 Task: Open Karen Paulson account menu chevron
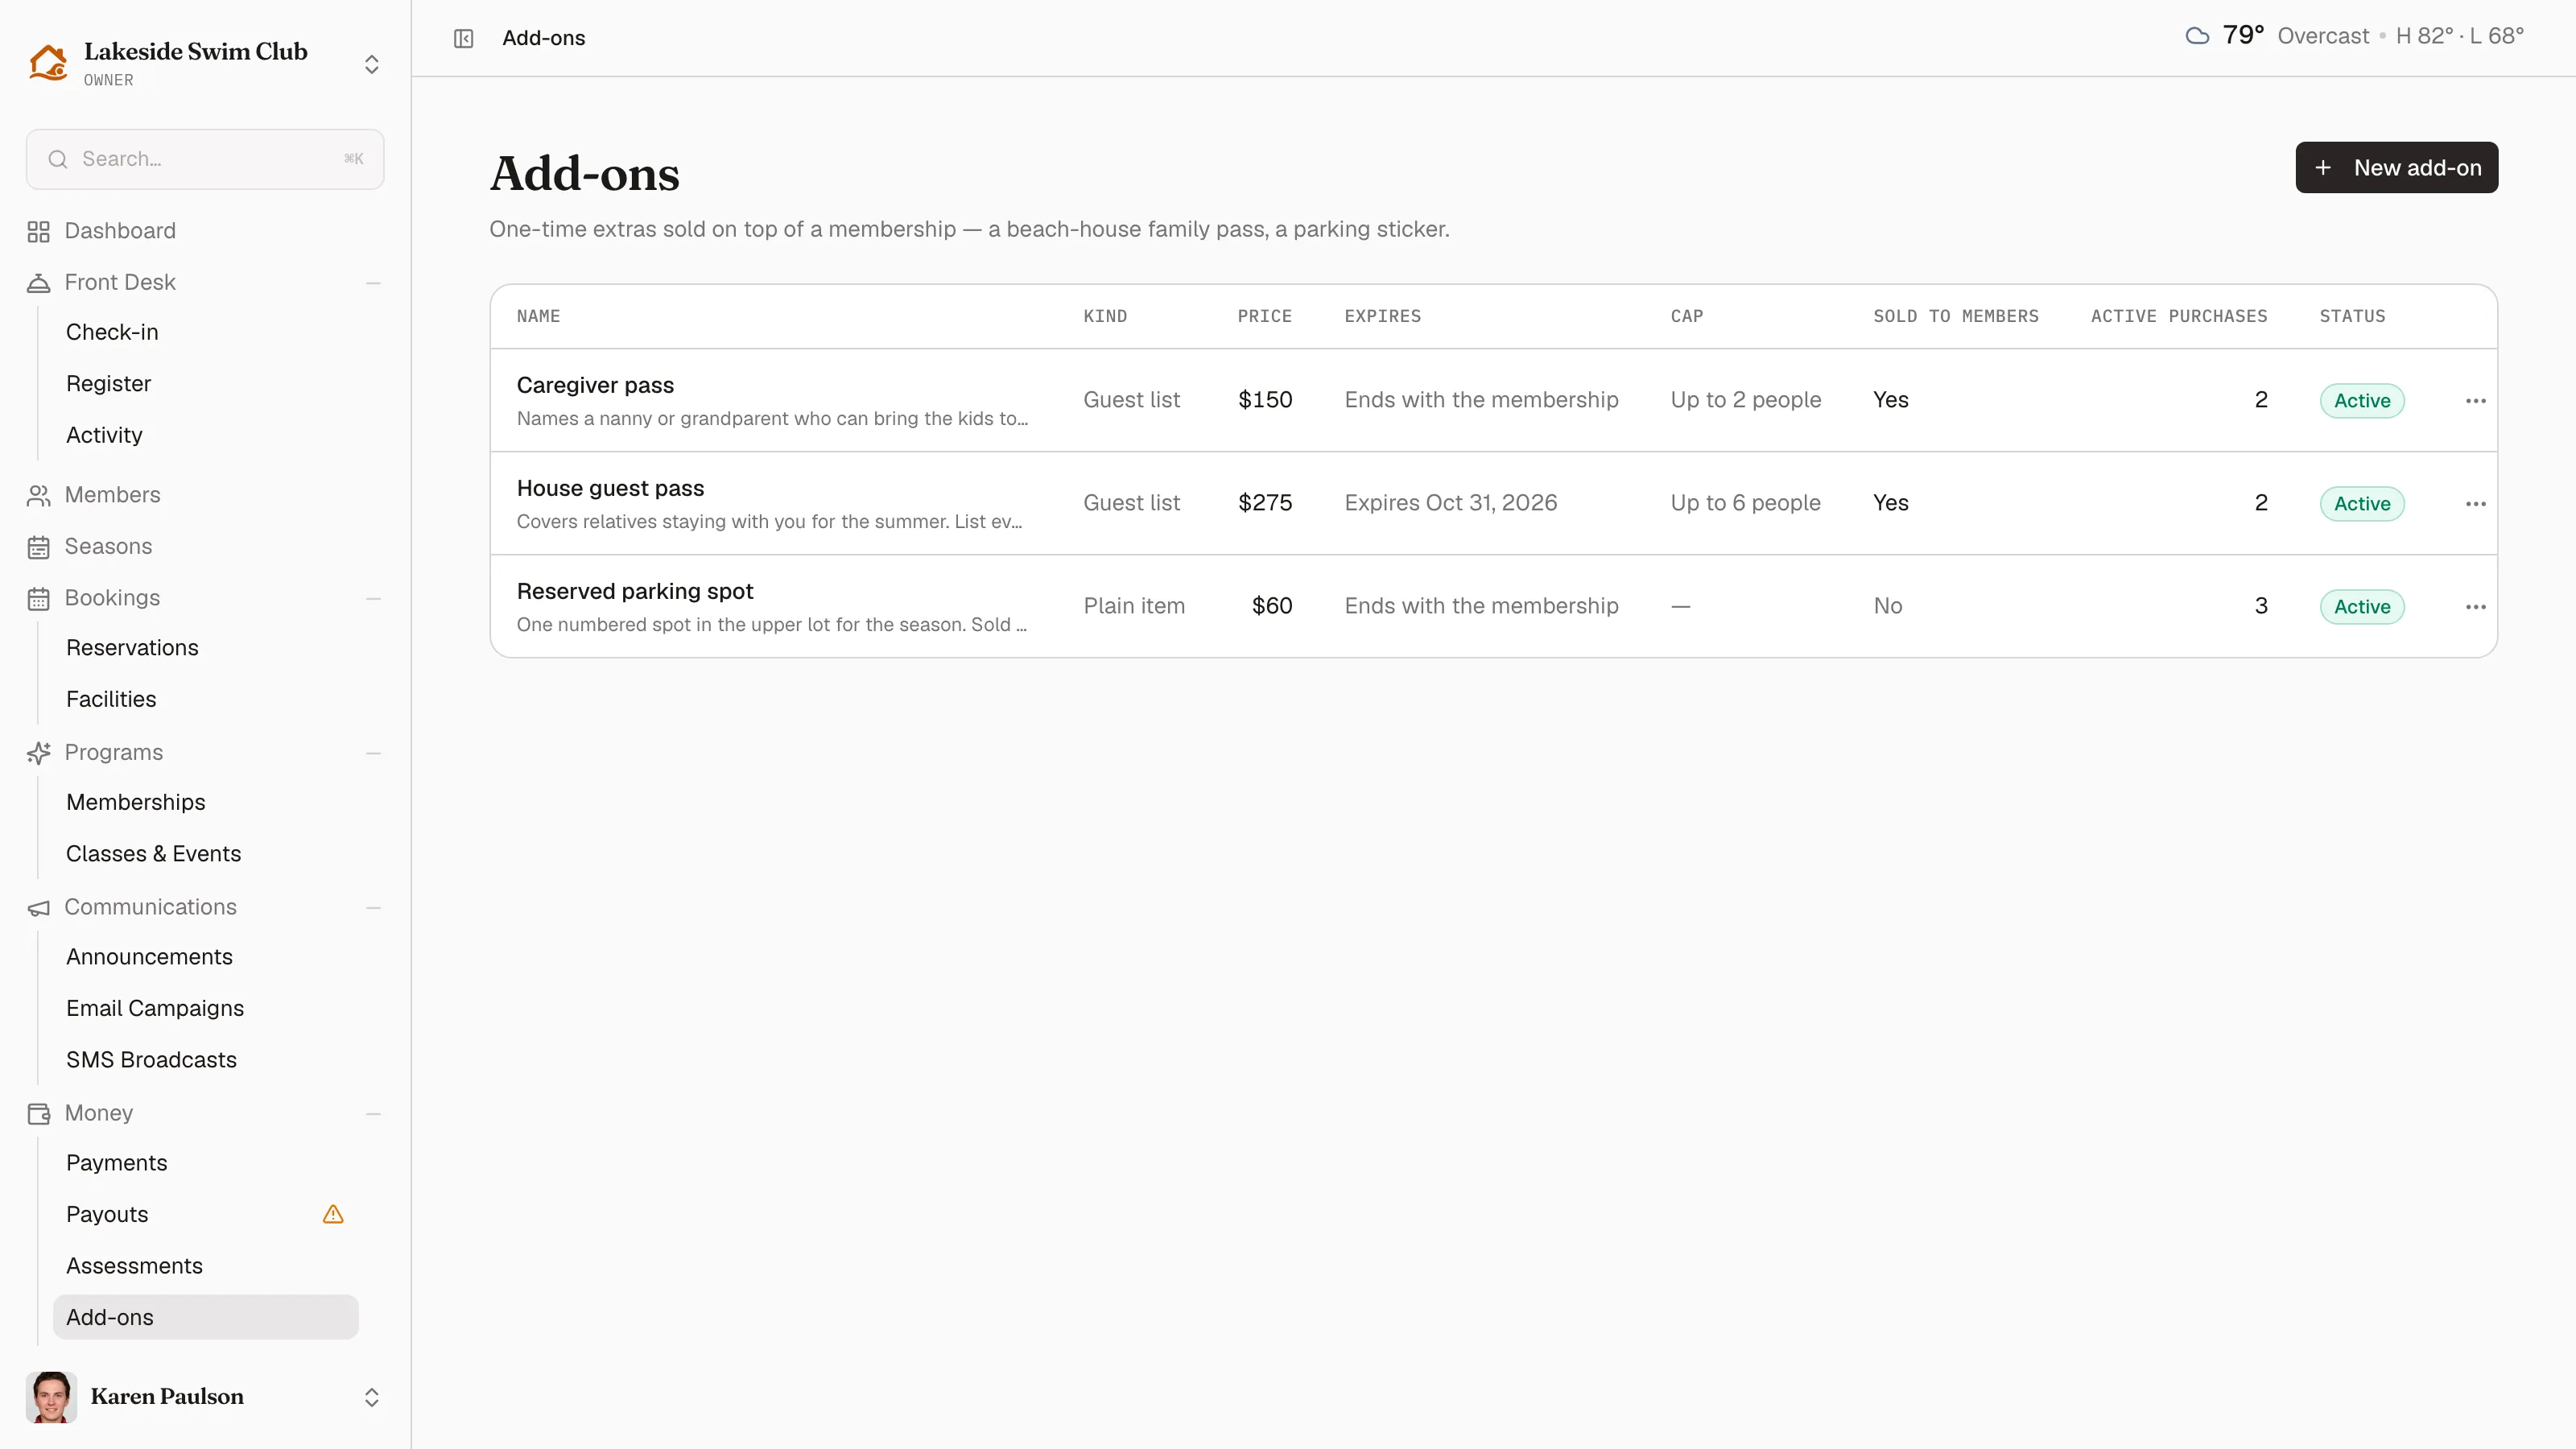pos(372,1397)
